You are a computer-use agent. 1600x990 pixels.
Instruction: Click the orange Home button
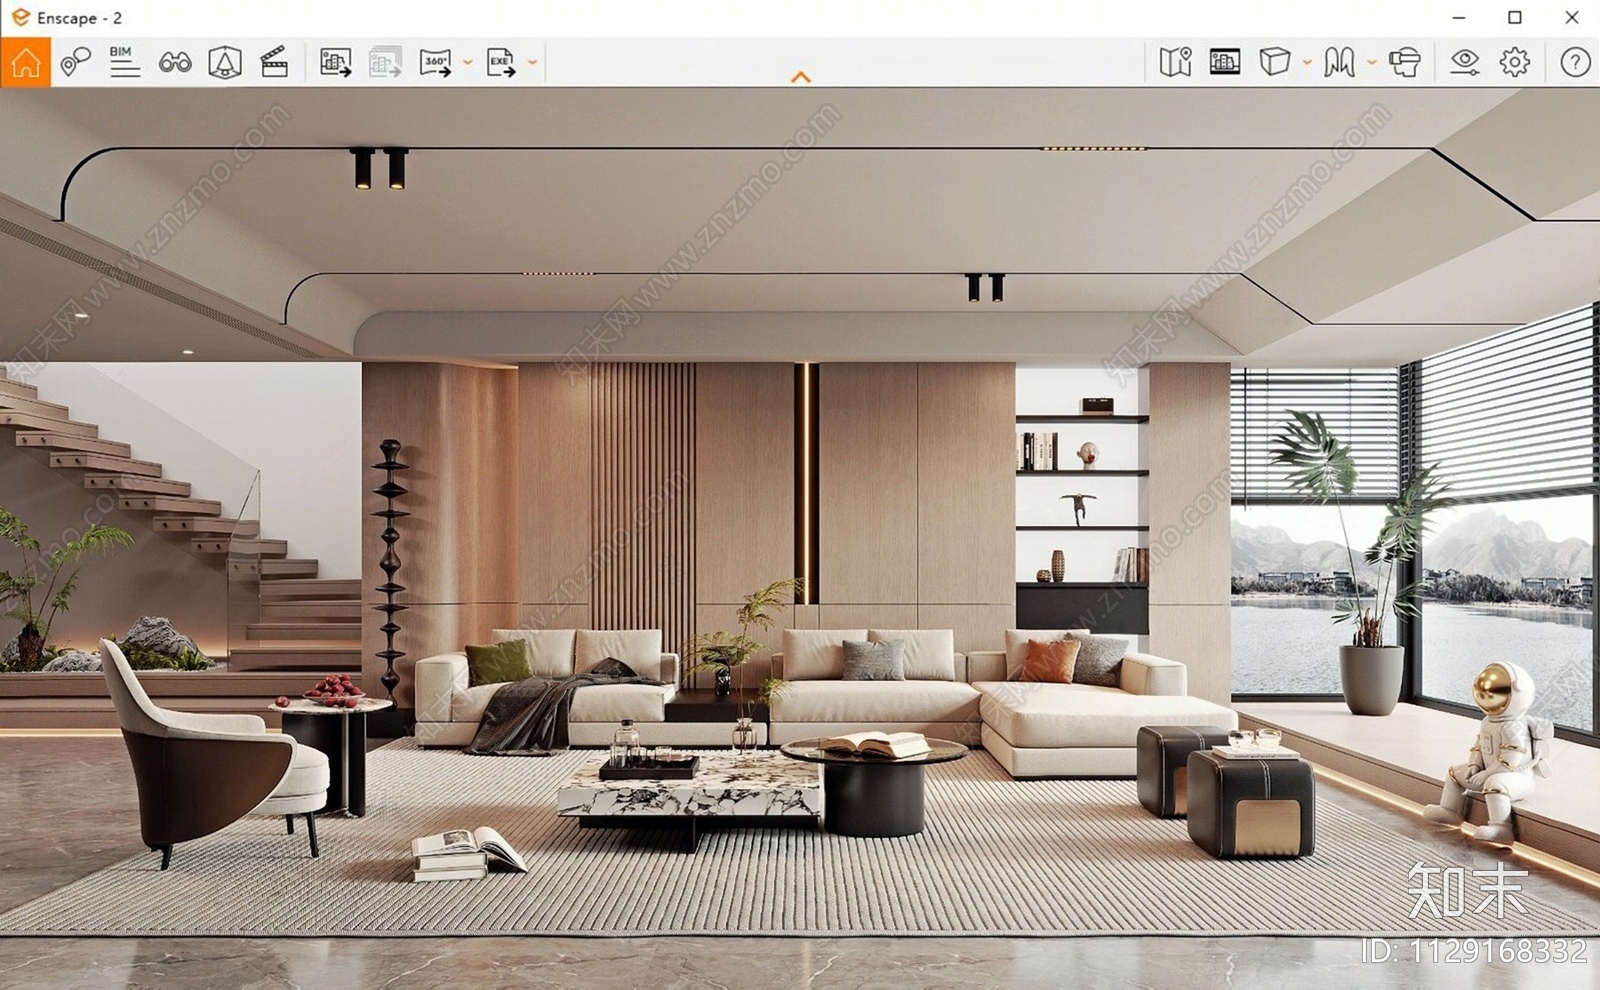pyautogui.click(x=25, y=62)
